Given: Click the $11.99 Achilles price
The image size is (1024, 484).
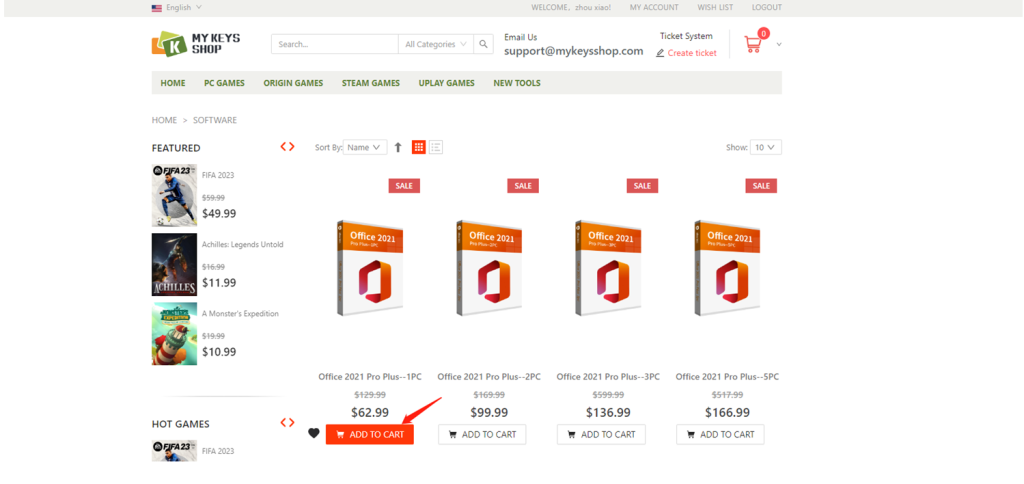Looking at the screenshot, I should (219, 283).
